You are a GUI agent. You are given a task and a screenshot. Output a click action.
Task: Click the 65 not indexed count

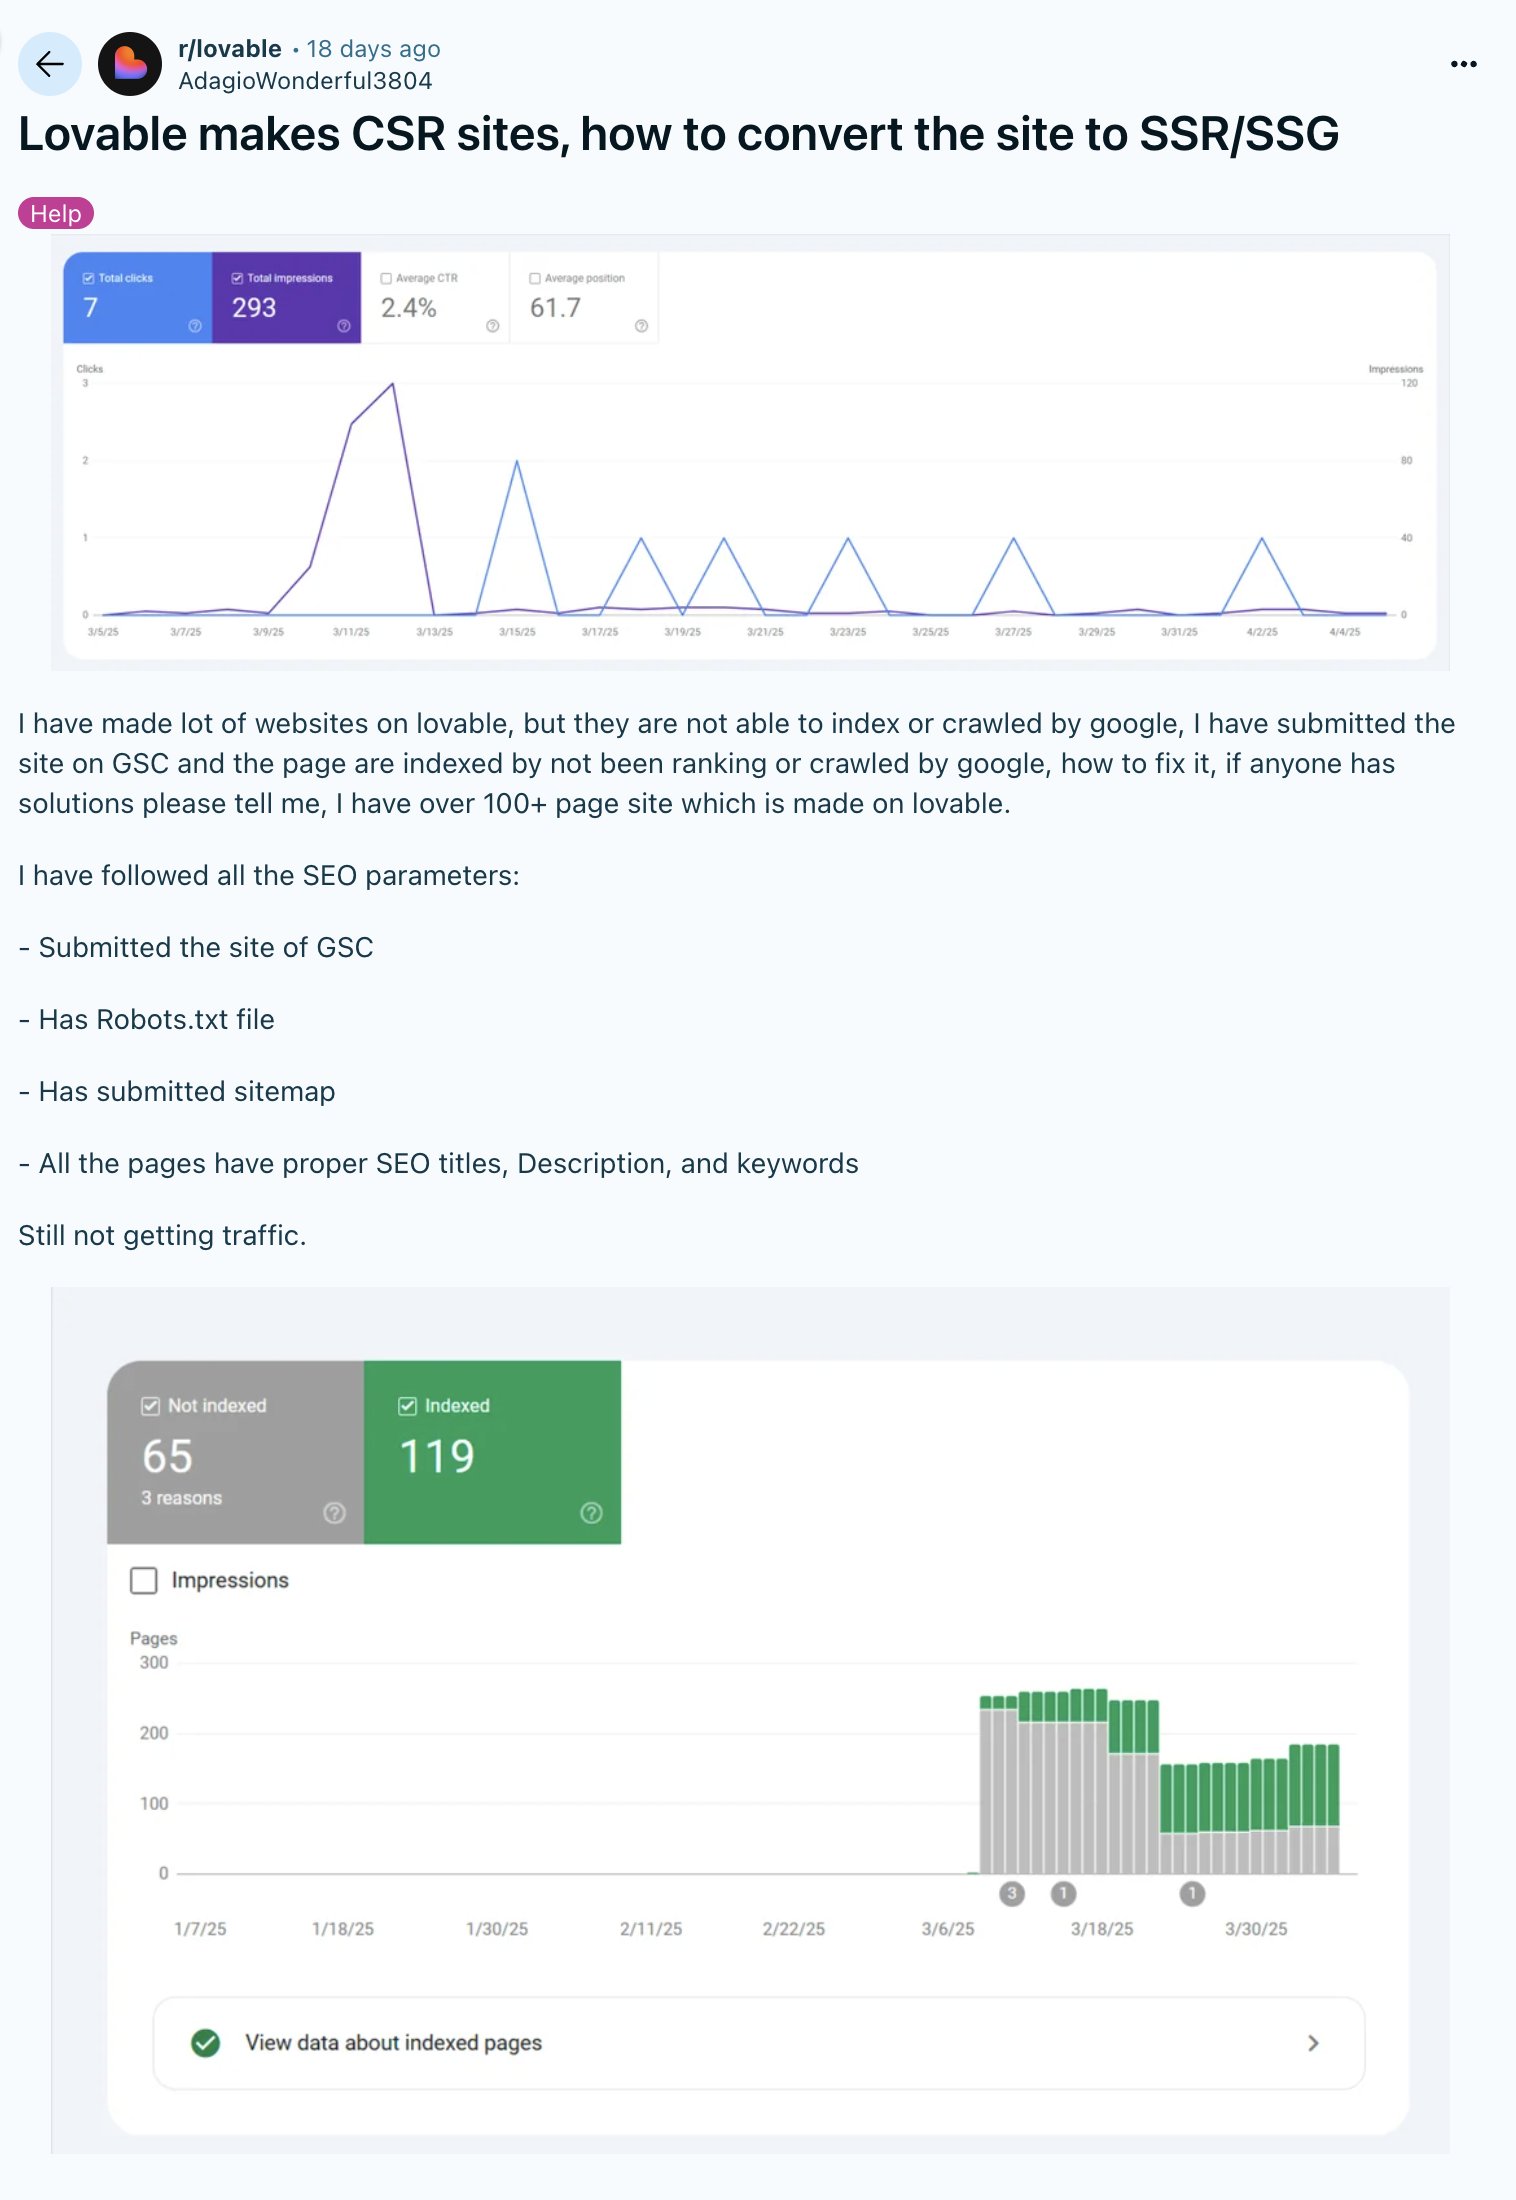(167, 1456)
